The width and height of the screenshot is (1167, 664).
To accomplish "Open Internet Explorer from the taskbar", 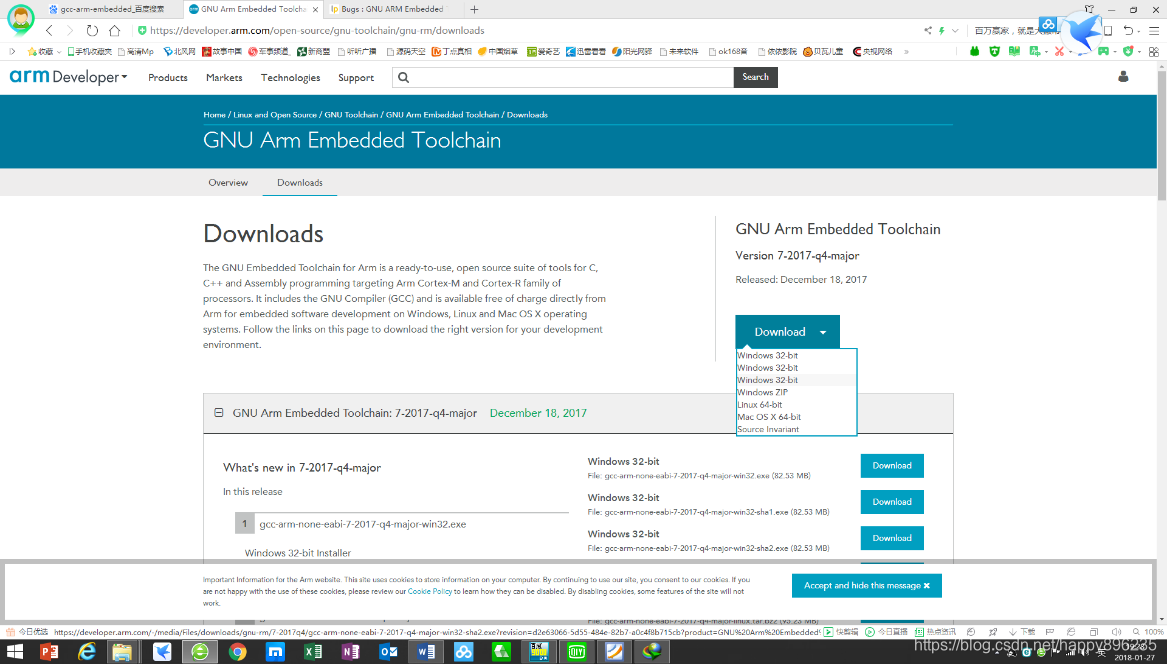I will (87, 652).
